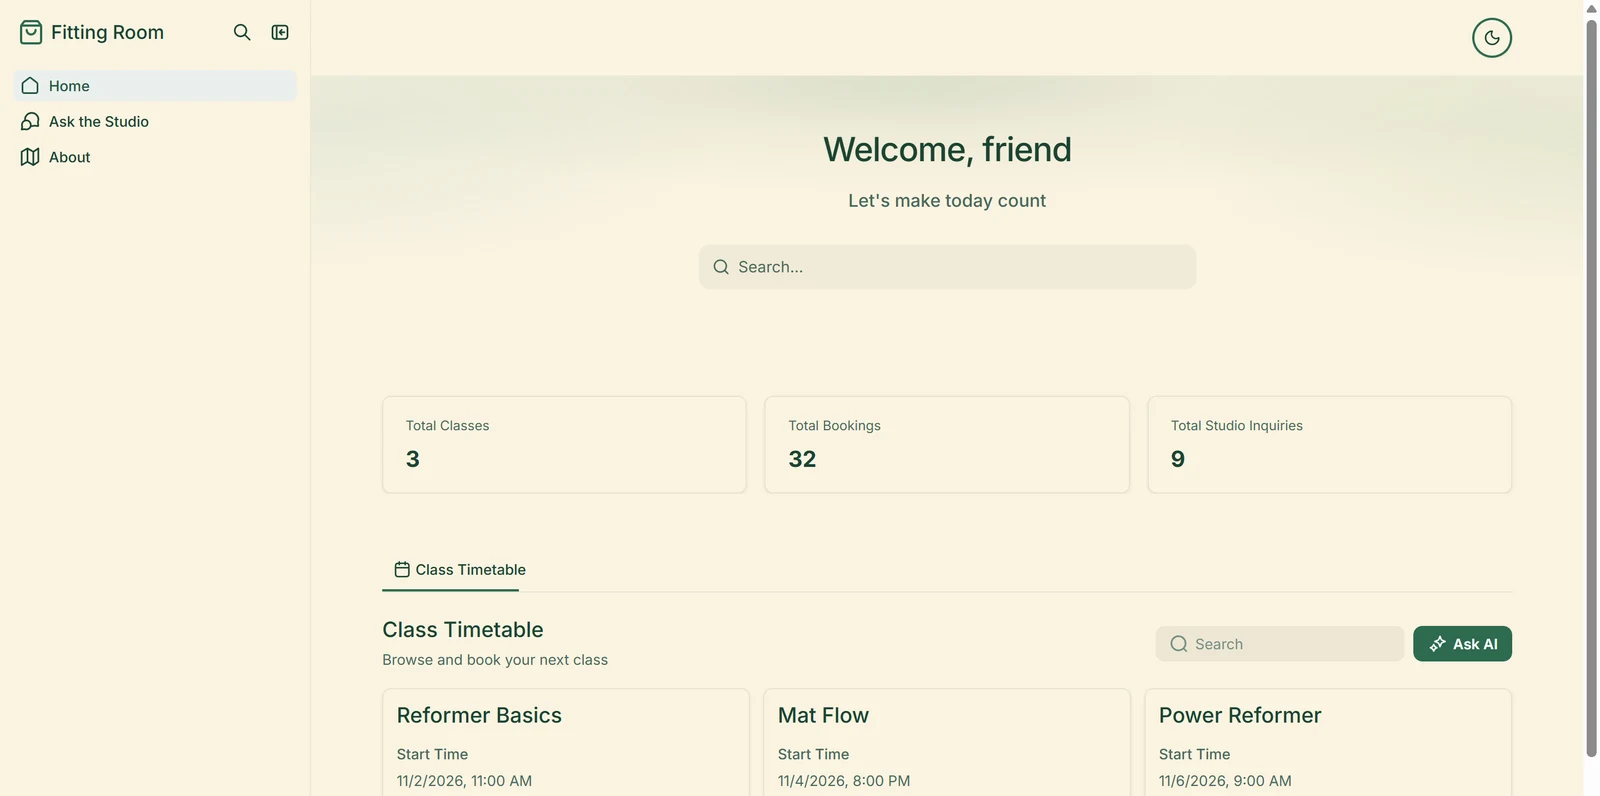Viewport: 1600px width, 796px height.
Task: Go to Home in sidebar
Action: point(155,86)
